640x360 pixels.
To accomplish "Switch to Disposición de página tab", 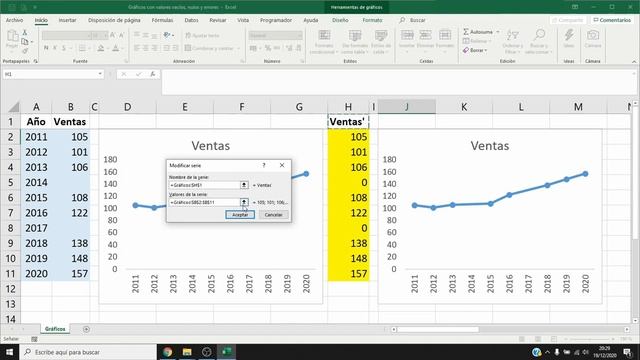I will coord(114,20).
